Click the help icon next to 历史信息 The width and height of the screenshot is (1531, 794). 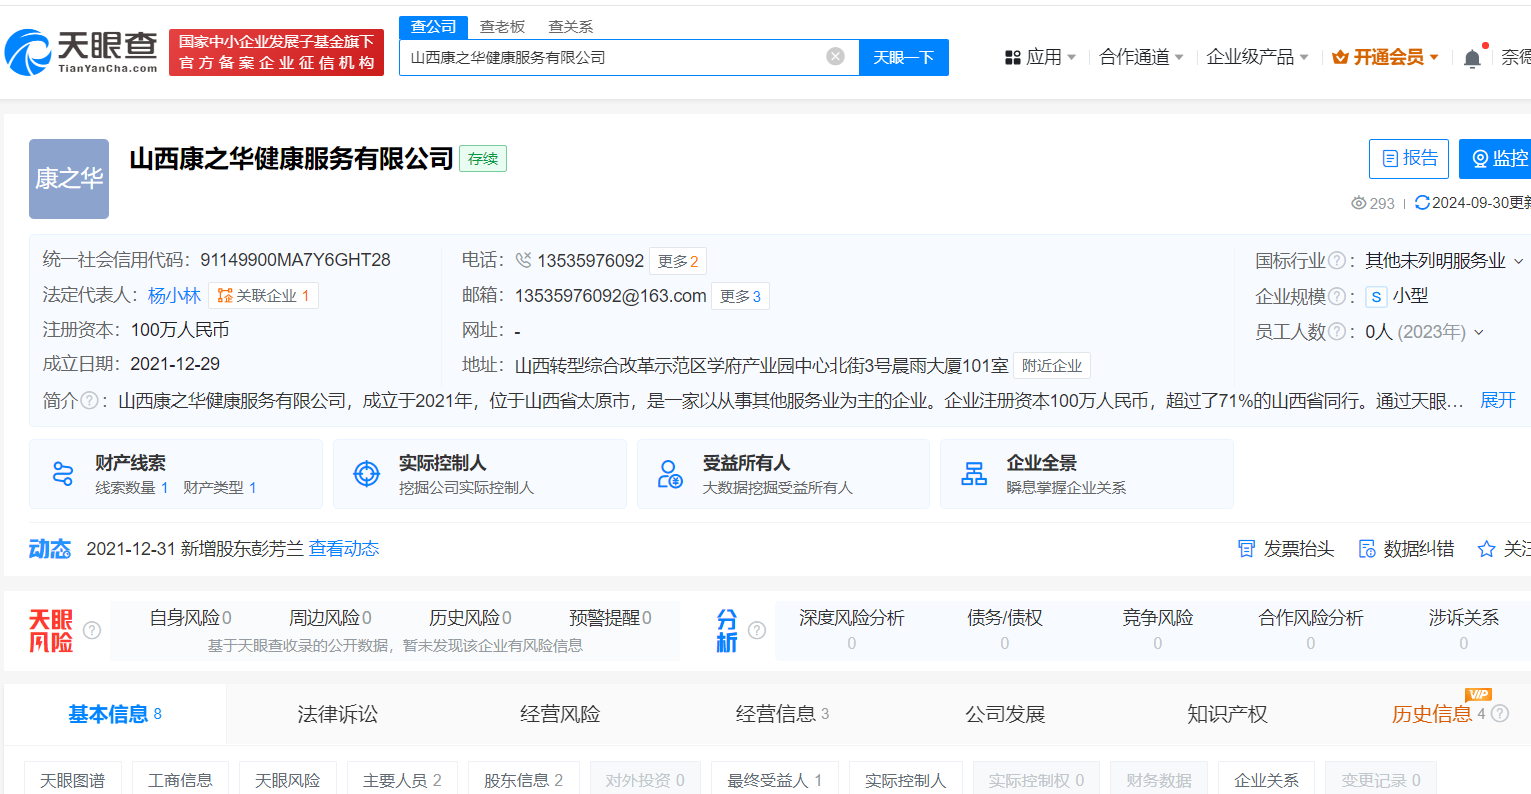pos(1500,714)
